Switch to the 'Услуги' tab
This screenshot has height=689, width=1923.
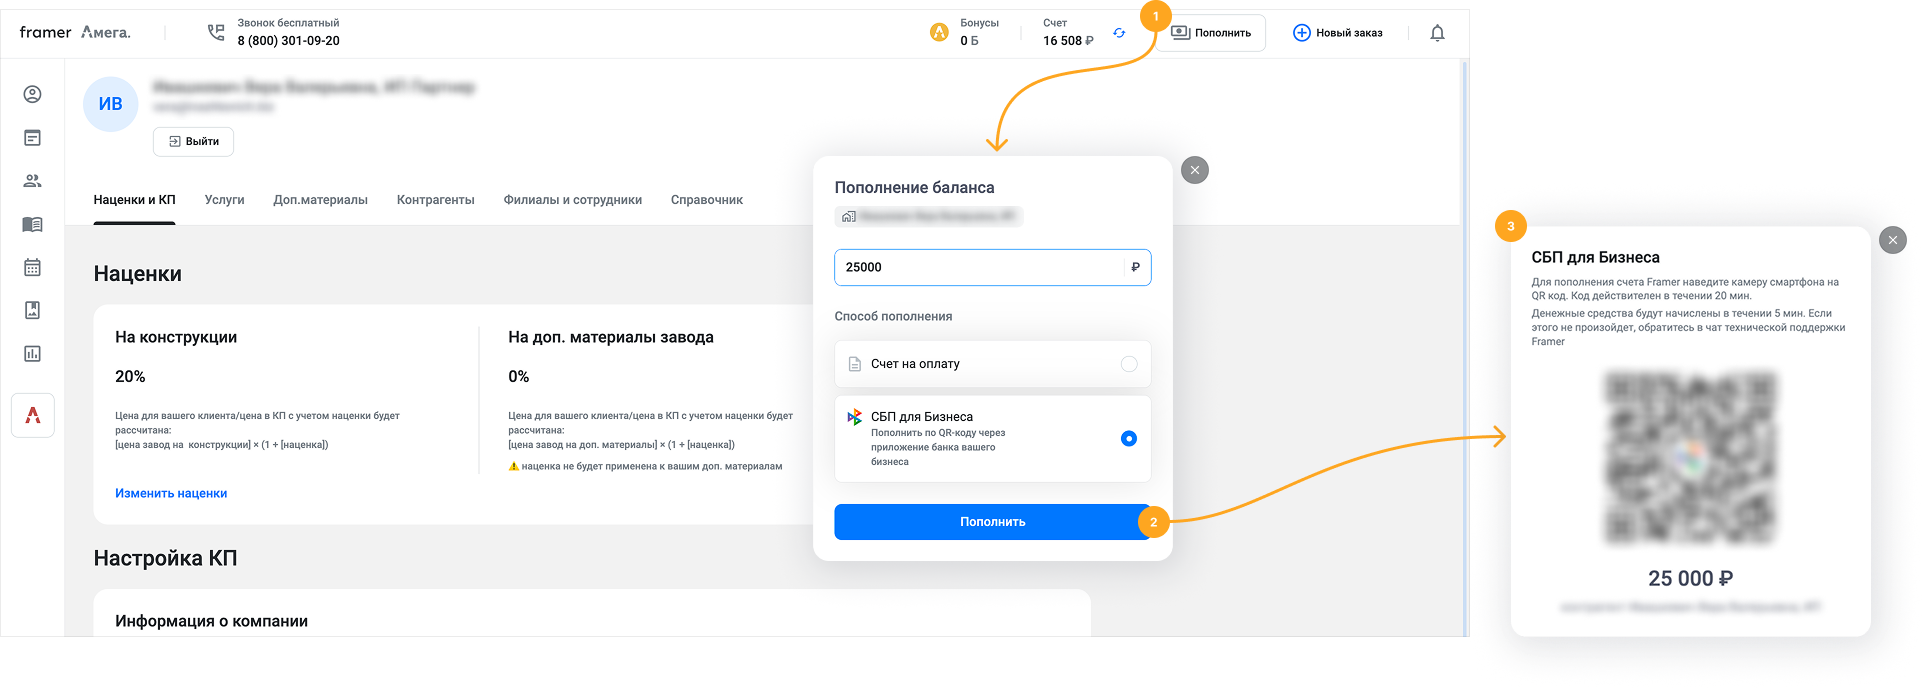(224, 200)
